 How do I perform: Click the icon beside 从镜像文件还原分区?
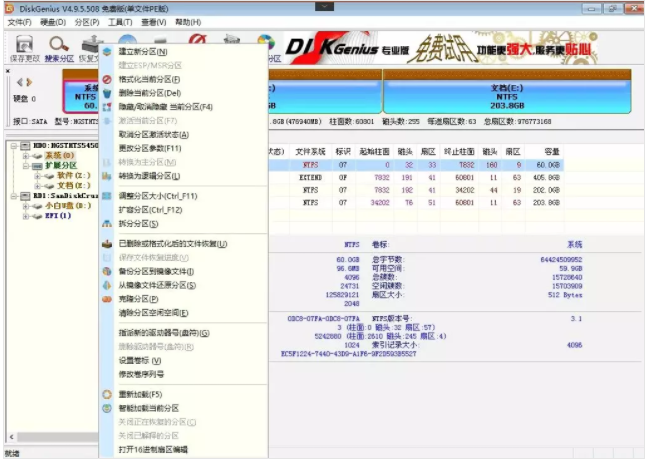107,285
